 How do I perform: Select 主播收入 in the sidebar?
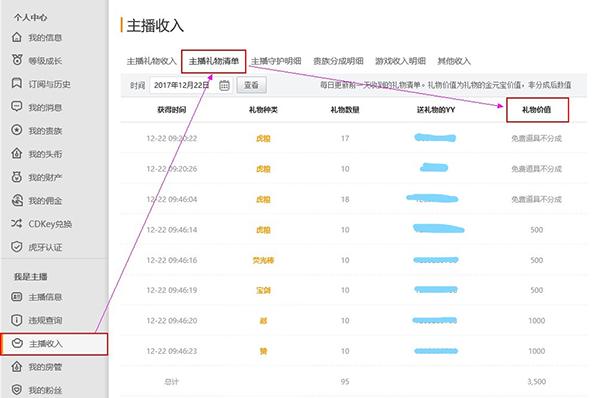pyautogui.click(x=54, y=344)
